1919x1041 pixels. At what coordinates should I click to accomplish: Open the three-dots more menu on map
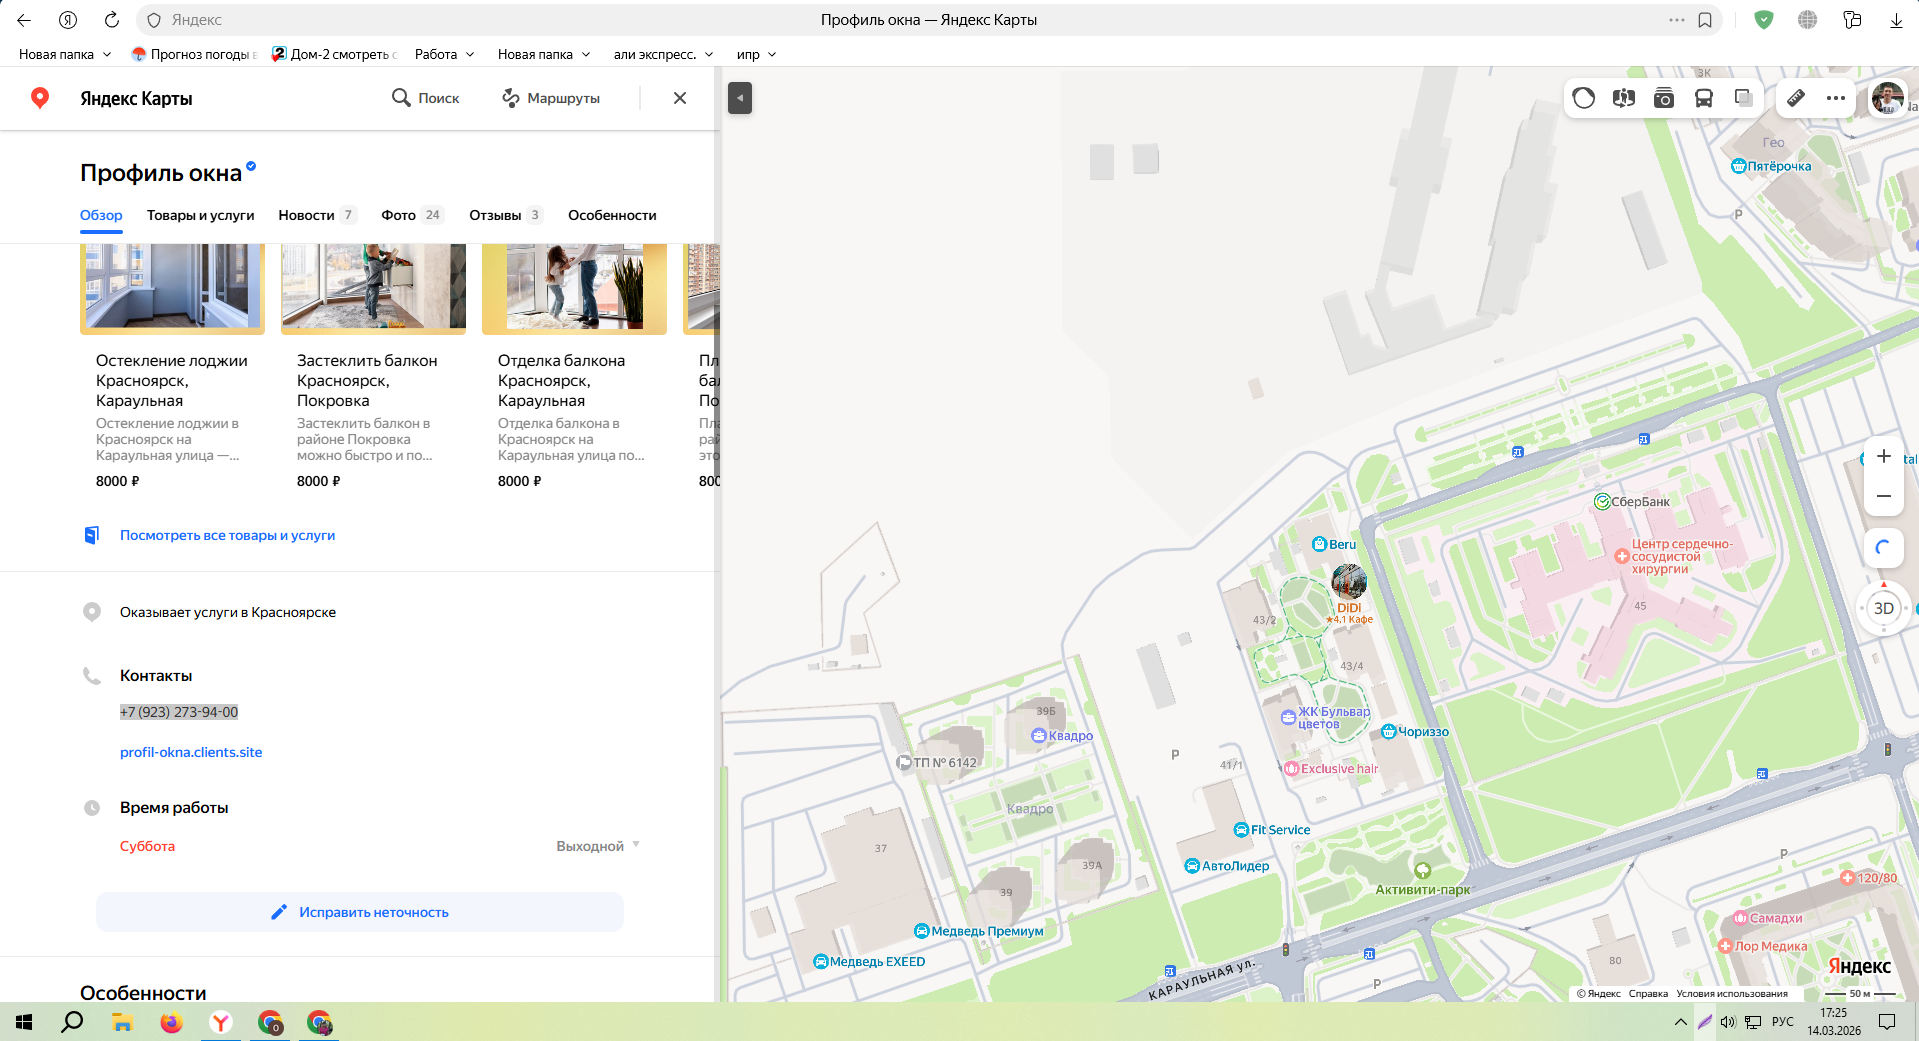tap(1836, 98)
